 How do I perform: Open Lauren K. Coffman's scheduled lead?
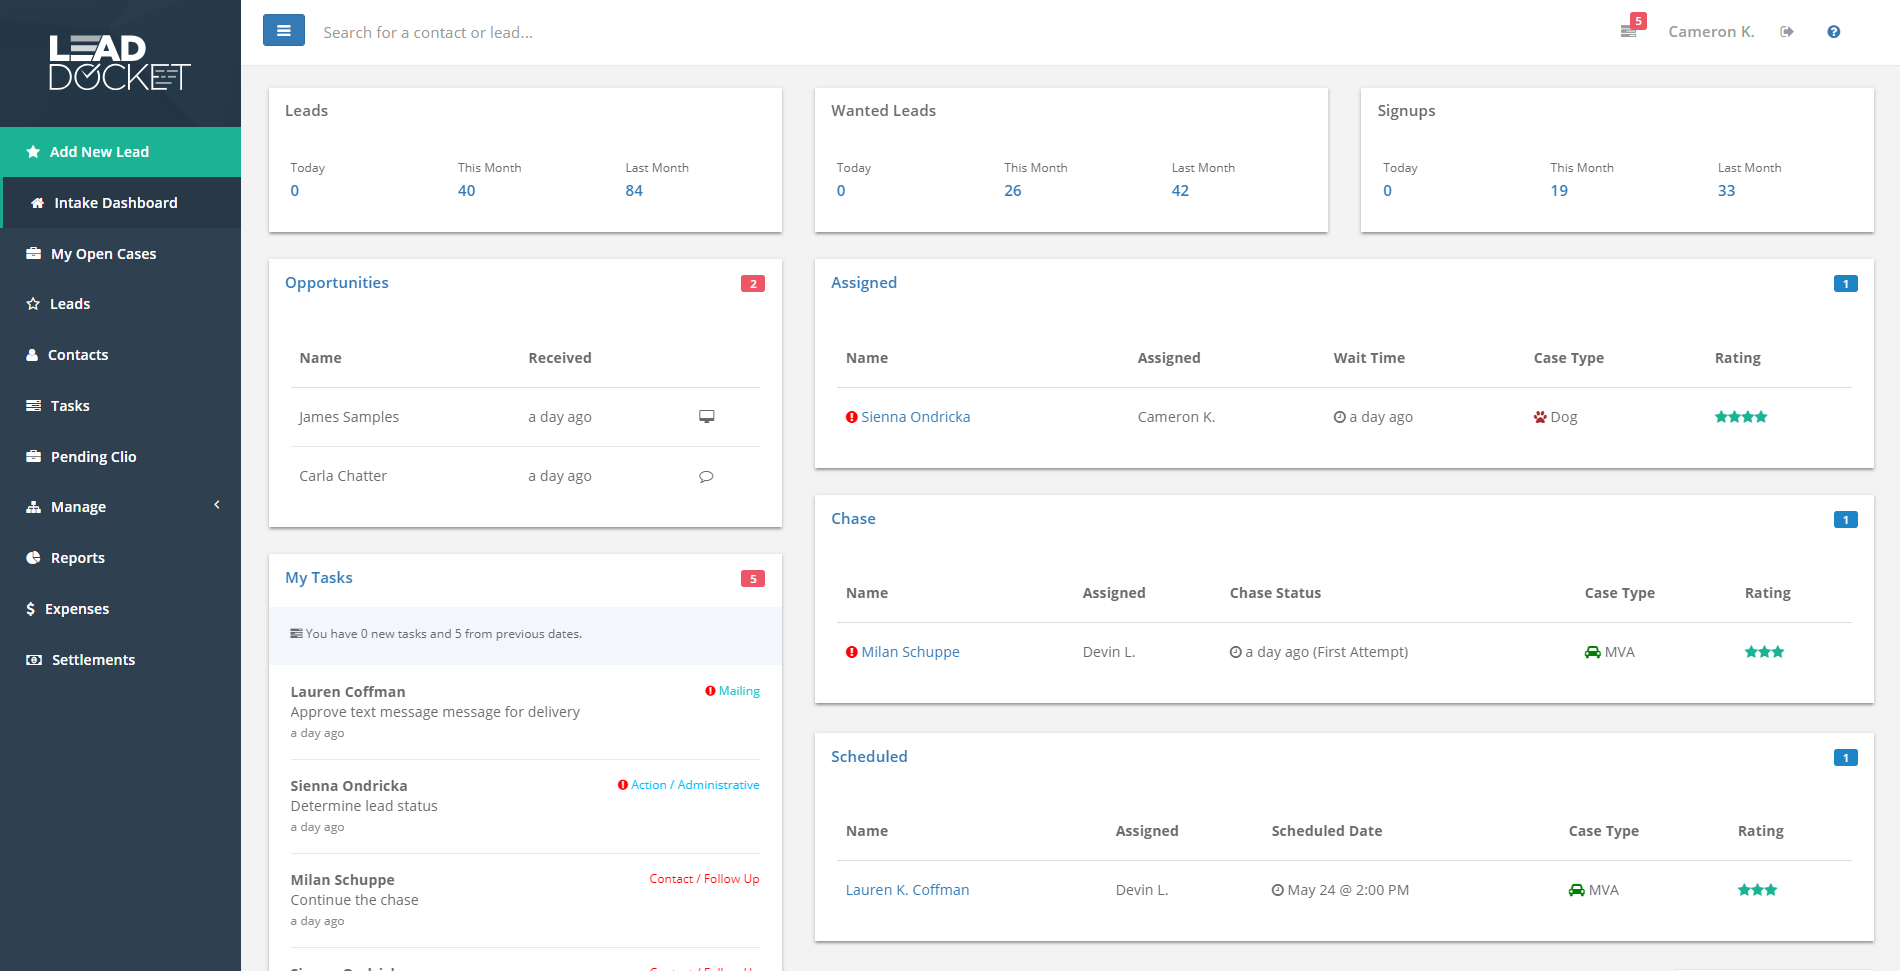(x=907, y=889)
